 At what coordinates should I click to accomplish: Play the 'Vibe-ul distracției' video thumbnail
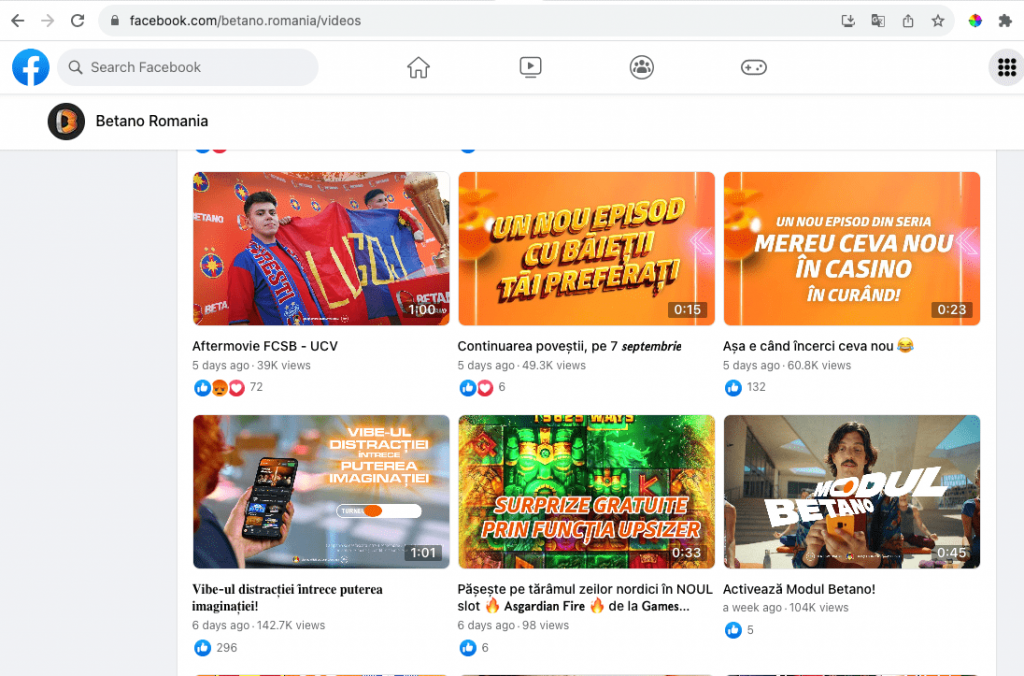pos(321,491)
